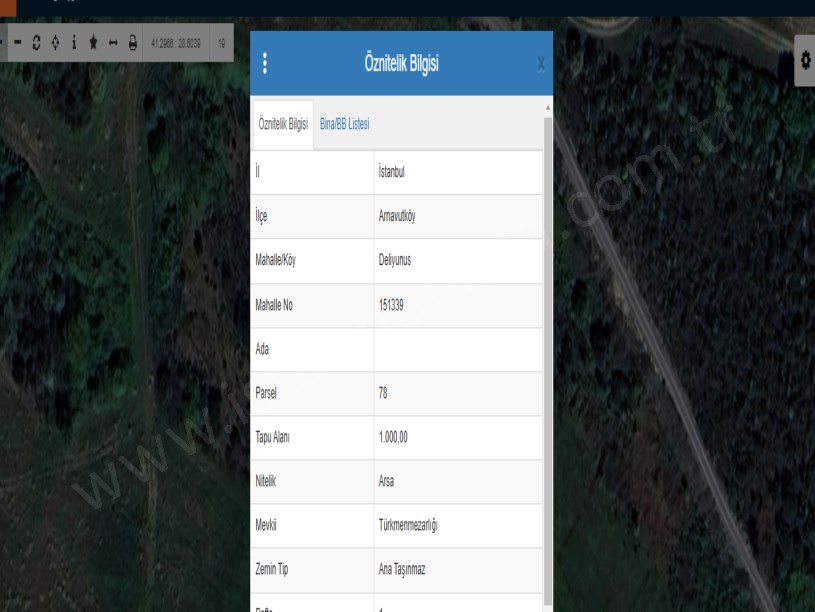The height and width of the screenshot is (612, 815).
Task: Switch to the Bina/BB Listesi tab
Action: point(345,124)
